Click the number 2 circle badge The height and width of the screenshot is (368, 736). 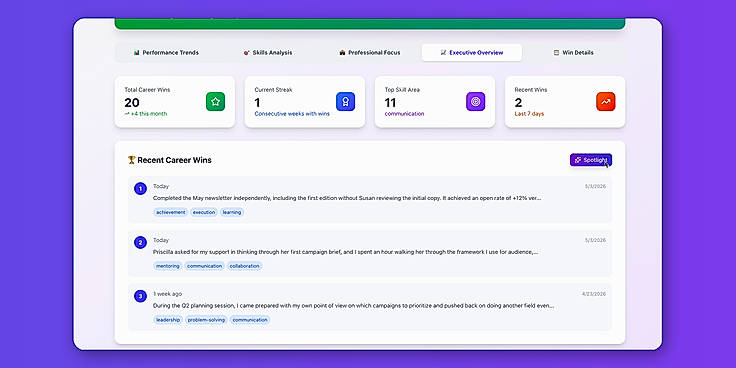tap(140, 243)
